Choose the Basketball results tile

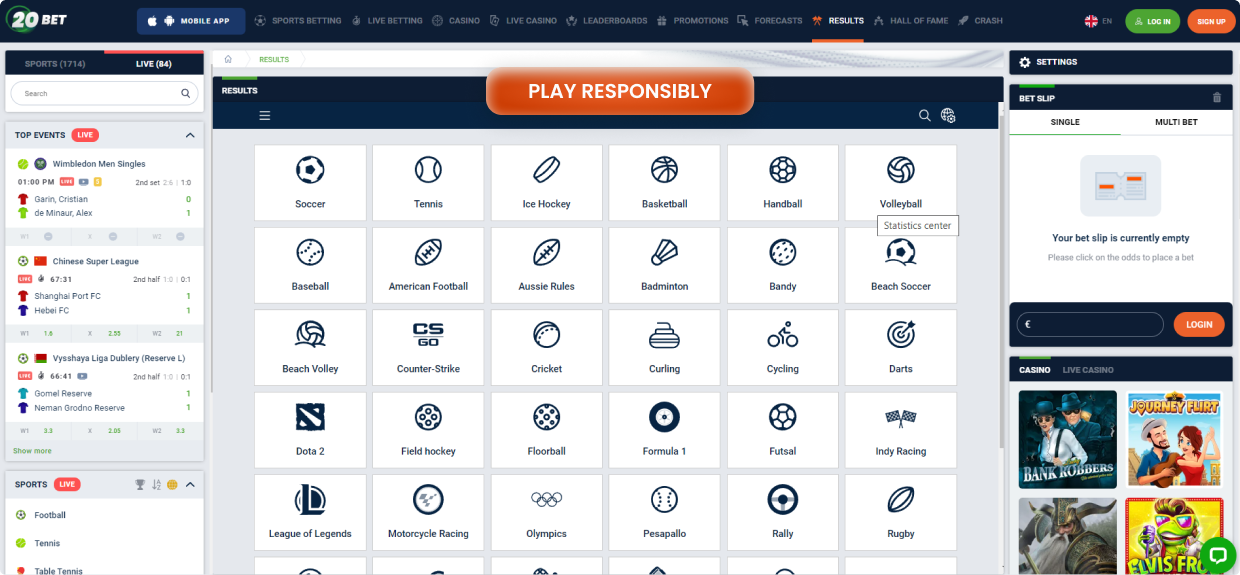(x=664, y=183)
